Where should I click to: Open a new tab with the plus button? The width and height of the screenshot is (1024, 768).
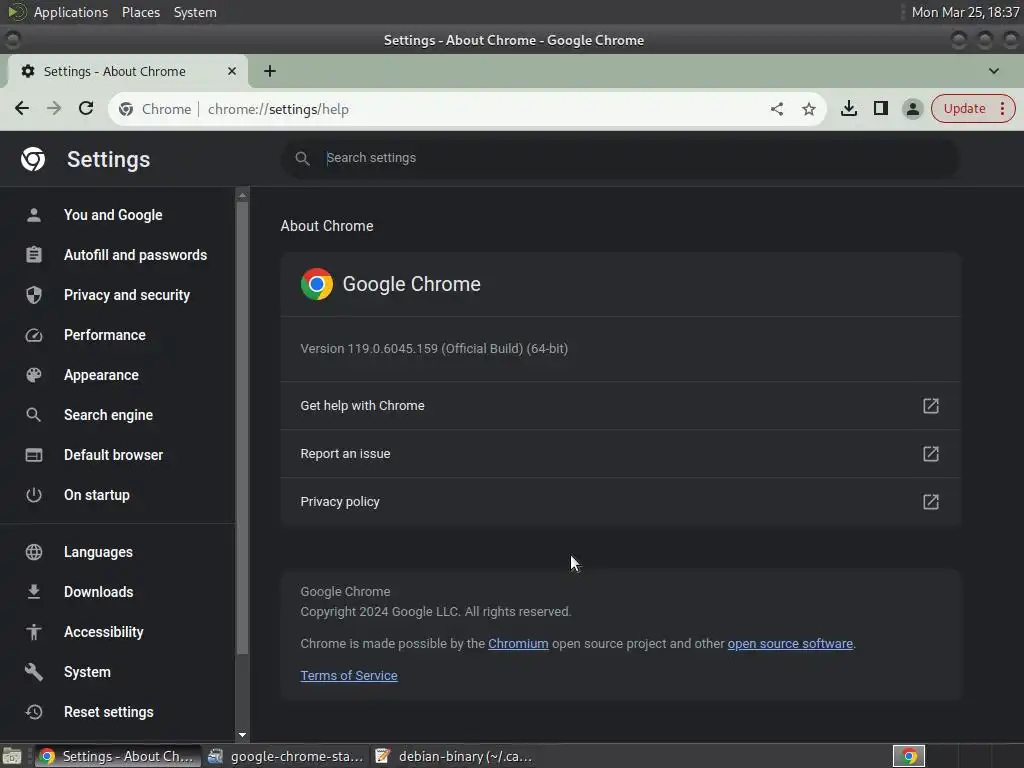[x=270, y=71]
